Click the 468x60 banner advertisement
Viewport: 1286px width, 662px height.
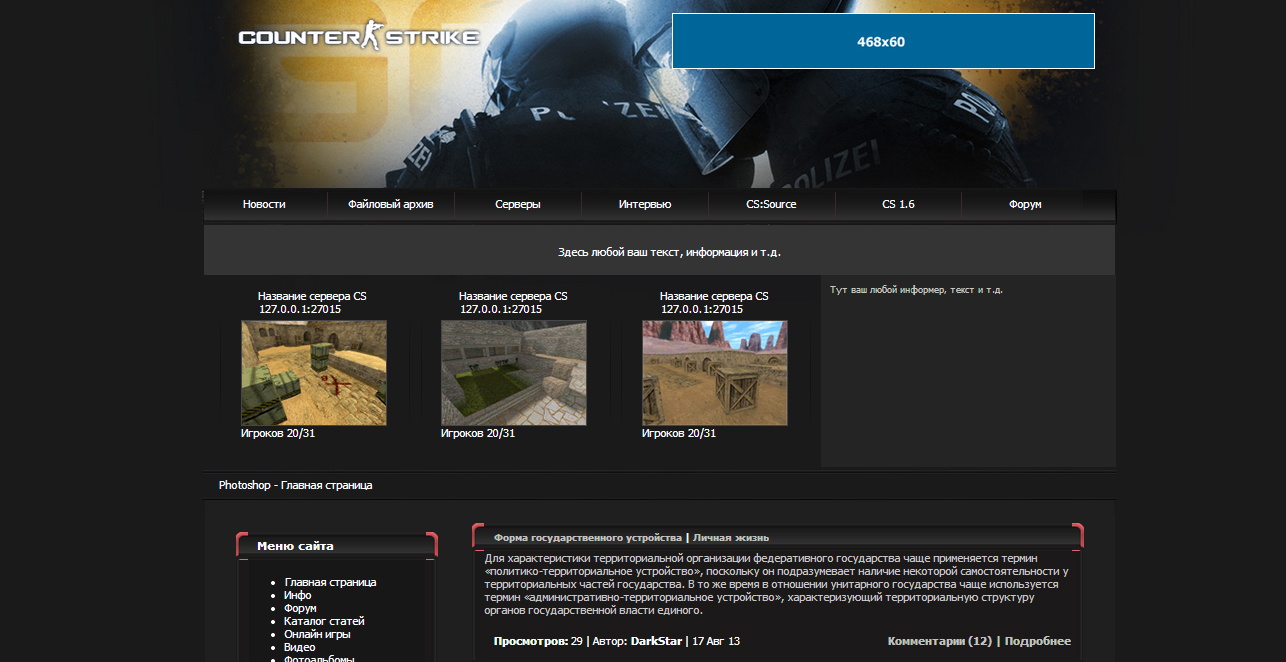pos(883,41)
